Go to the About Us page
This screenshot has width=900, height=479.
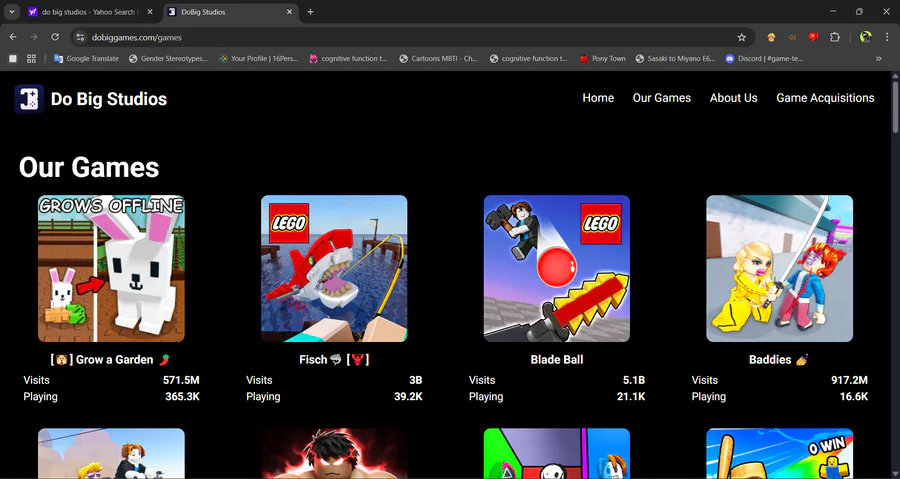[734, 98]
